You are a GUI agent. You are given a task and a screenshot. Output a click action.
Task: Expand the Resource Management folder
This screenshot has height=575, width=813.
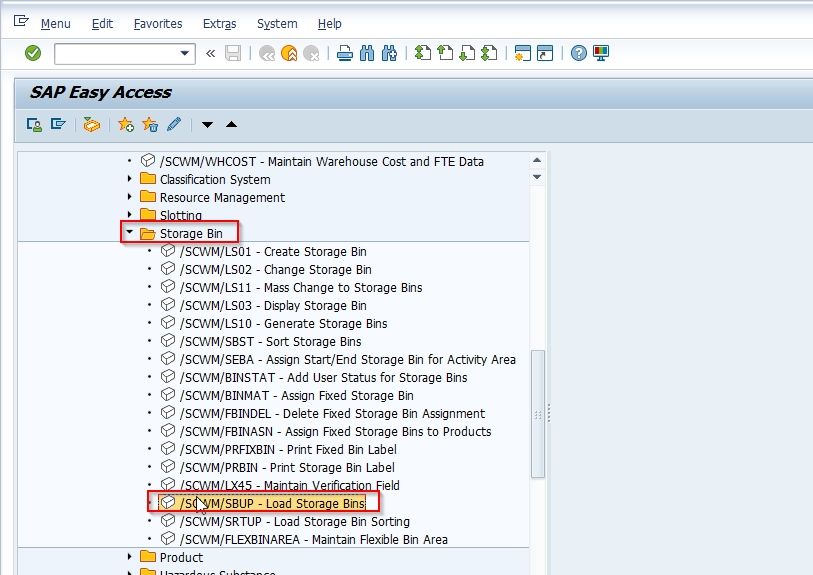(x=130, y=197)
